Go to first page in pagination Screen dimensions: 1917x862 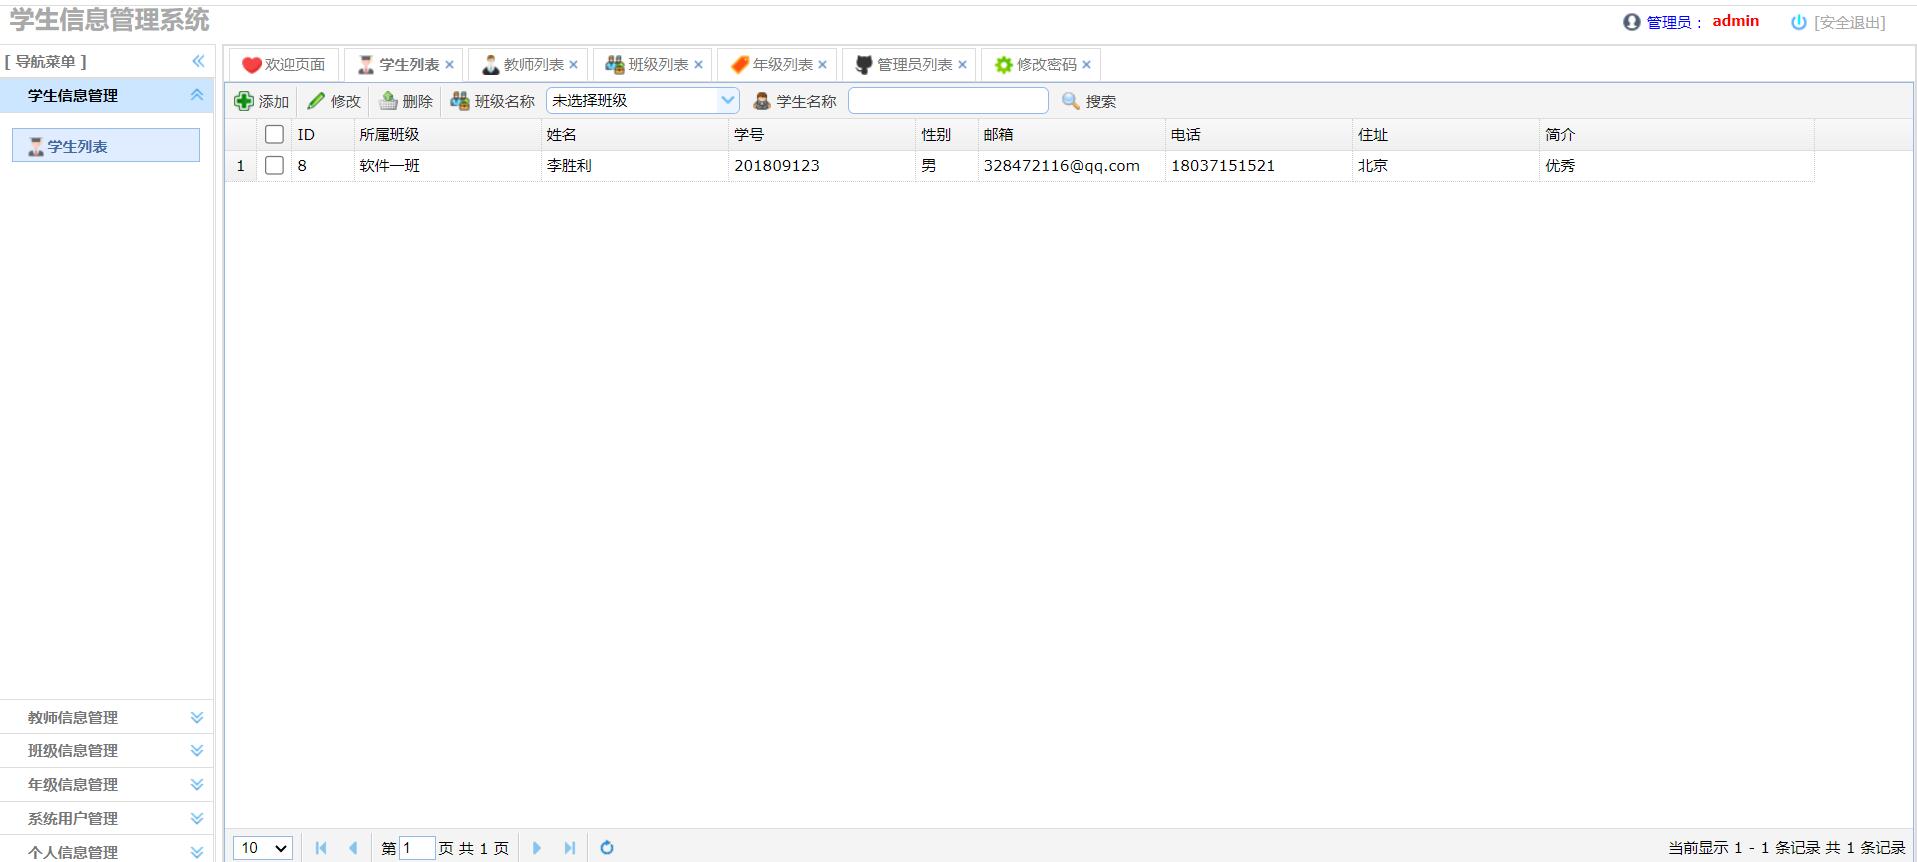click(321, 848)
